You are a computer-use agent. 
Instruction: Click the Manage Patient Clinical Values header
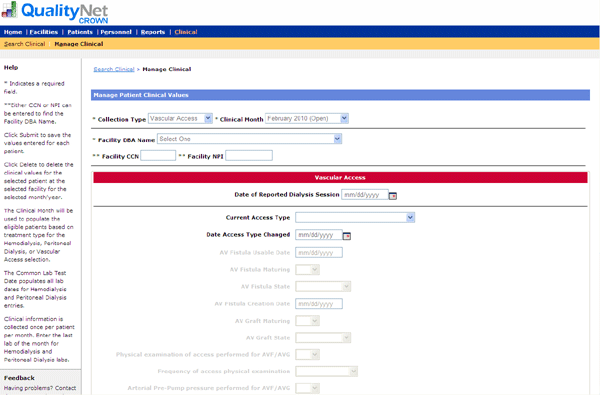point(340,95)
